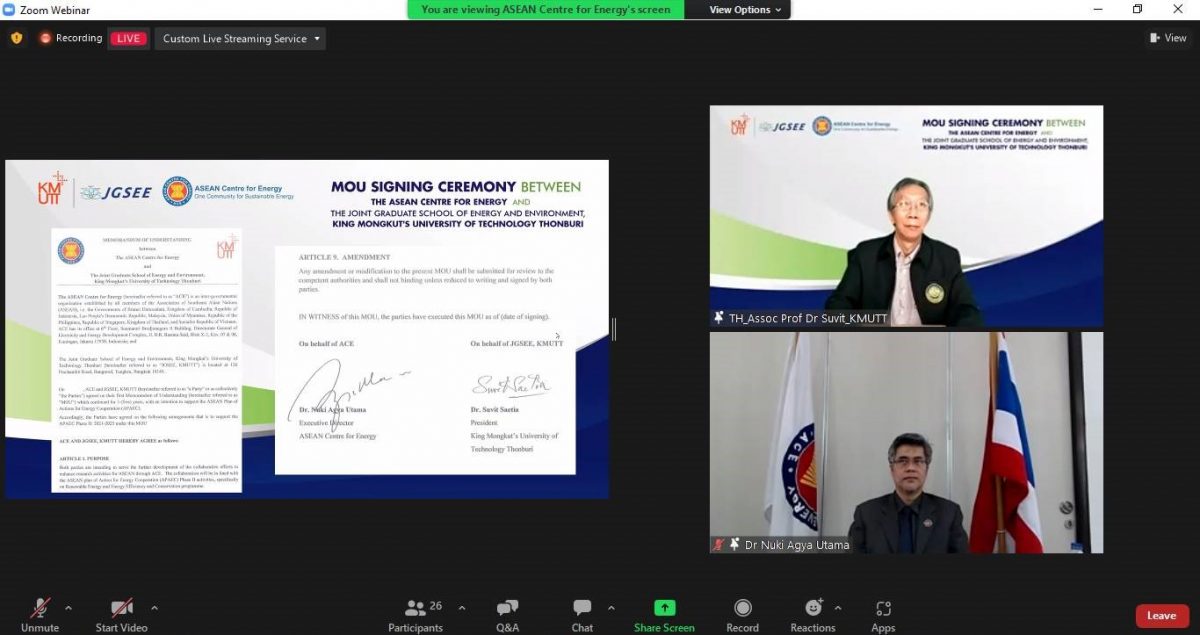Click the red Leave button

tap(1161, 615)
